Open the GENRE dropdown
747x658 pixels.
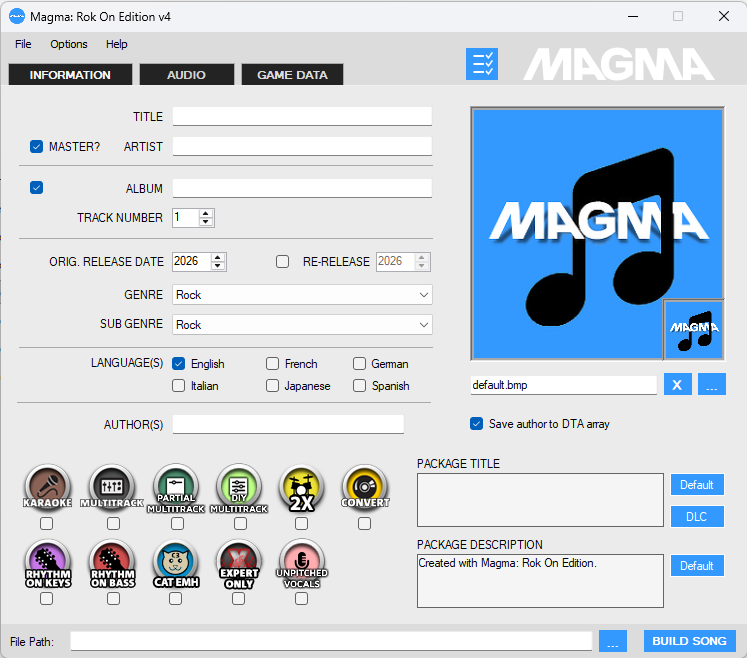click(302, 295)
